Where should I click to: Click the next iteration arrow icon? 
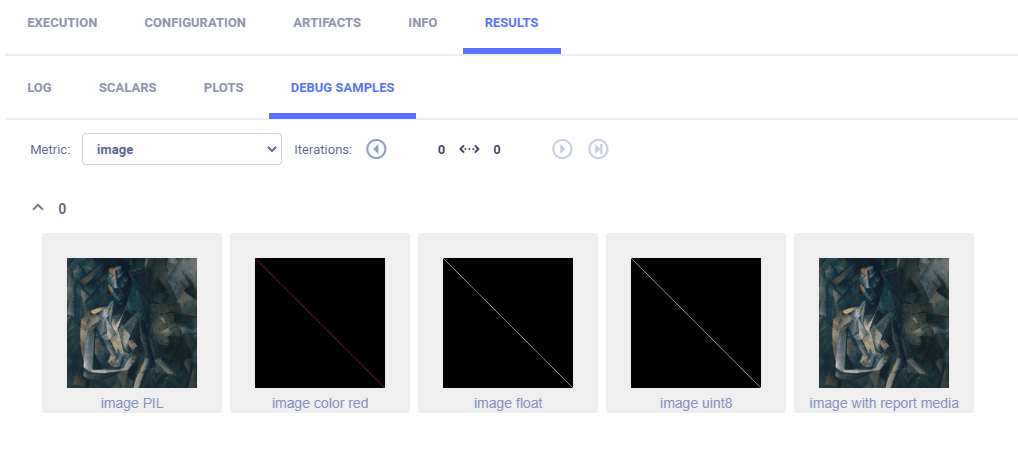coord(562,149)
